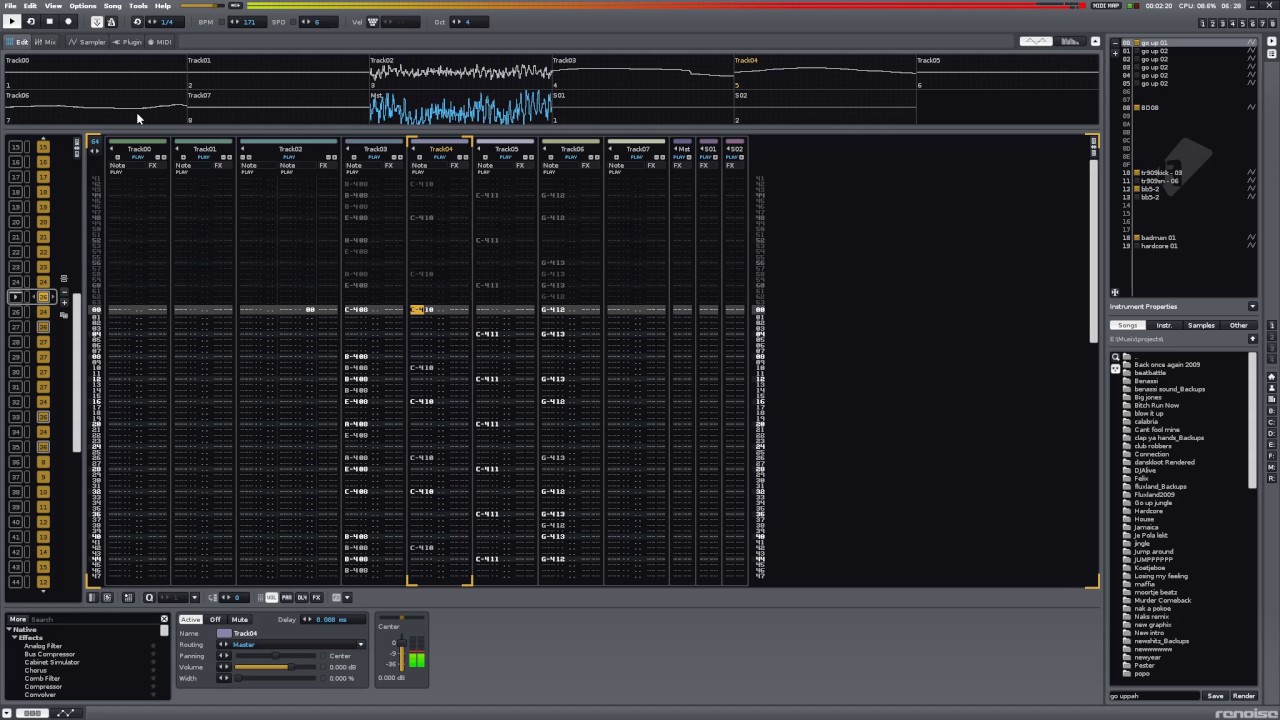
Task: Show the track scopes waveform view
Action: click(x=1036, y=41)
